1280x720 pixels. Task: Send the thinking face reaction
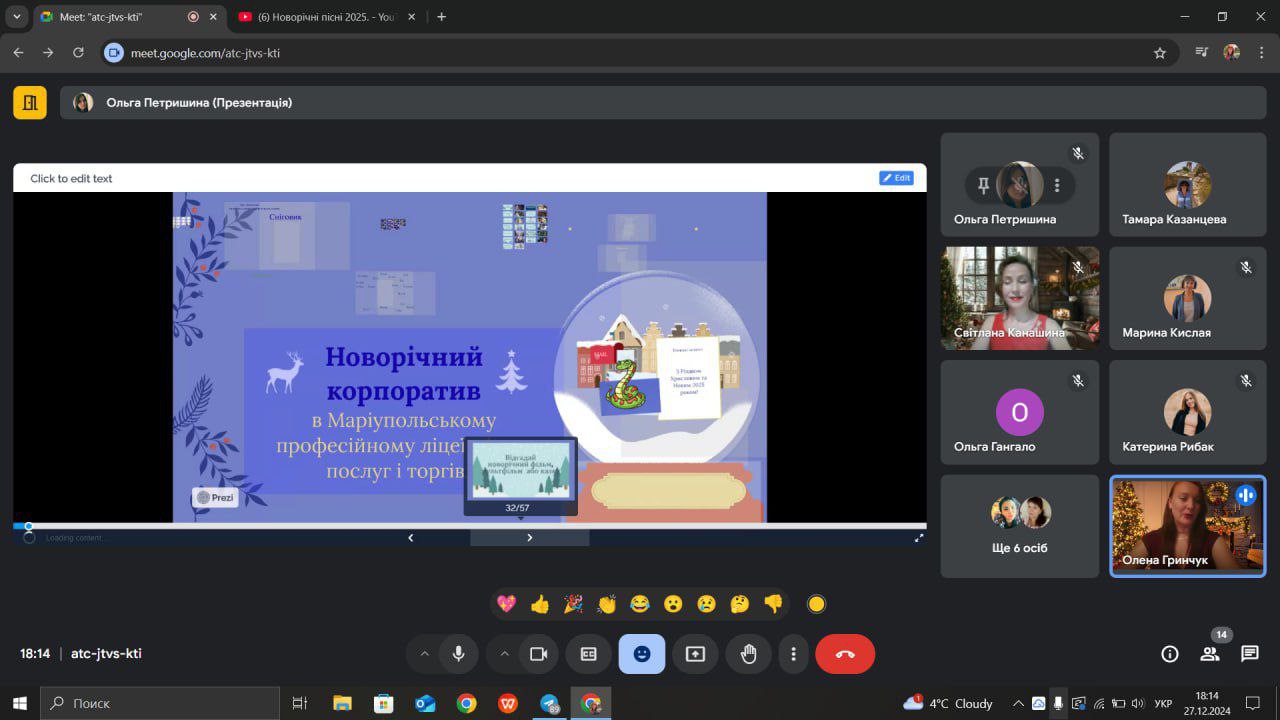point(740,604)
